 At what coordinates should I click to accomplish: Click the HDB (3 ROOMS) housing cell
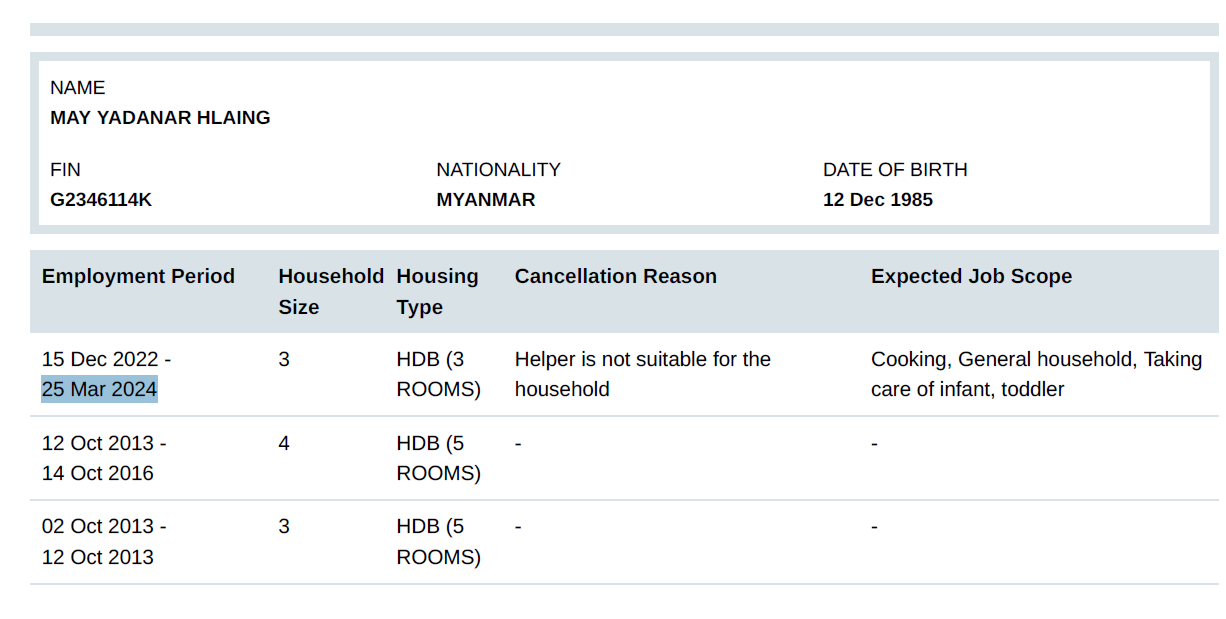(438, 374)
